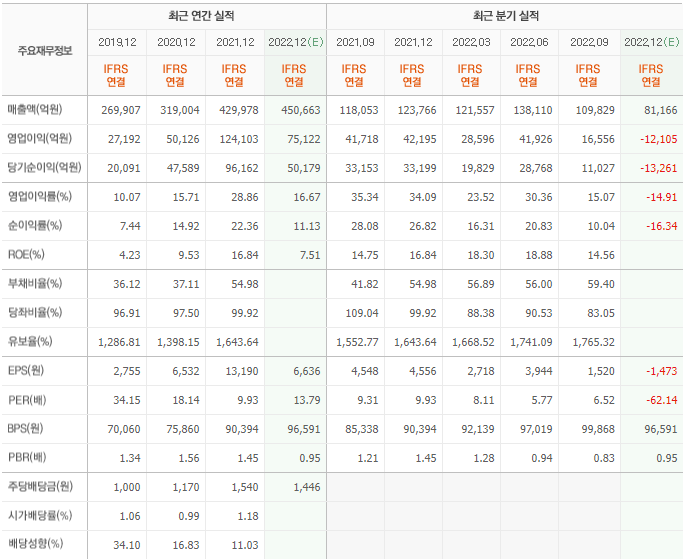Click sales value 319,004
Image resolution: width=688 pixels, height=559 pixels.
click(x=179, y=110)
